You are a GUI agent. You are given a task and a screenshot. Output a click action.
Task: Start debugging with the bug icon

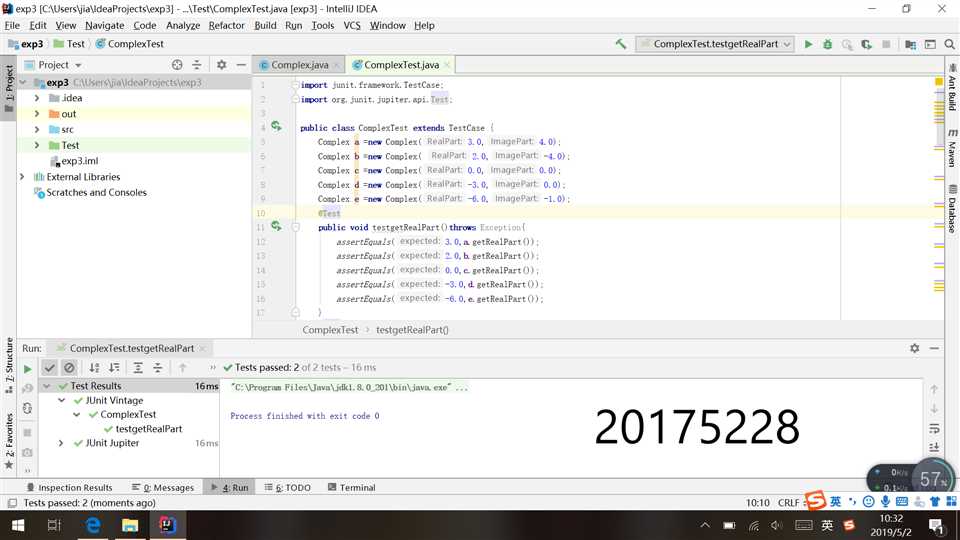[828, 44]
